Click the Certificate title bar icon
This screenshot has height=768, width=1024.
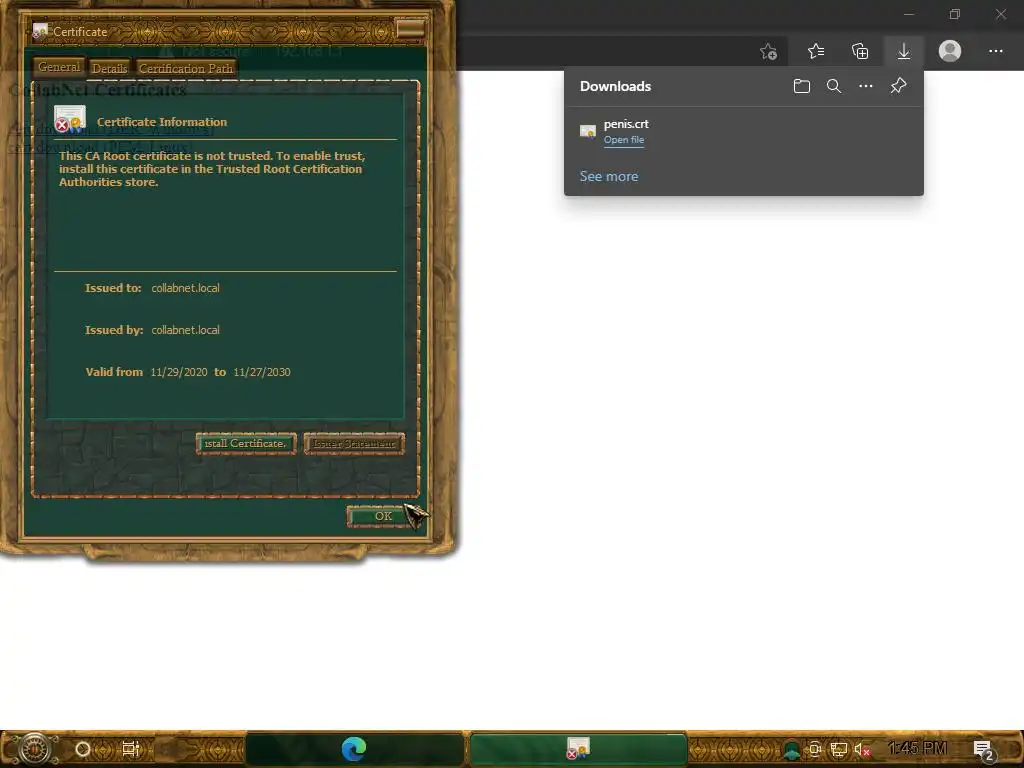pos(40,31)
